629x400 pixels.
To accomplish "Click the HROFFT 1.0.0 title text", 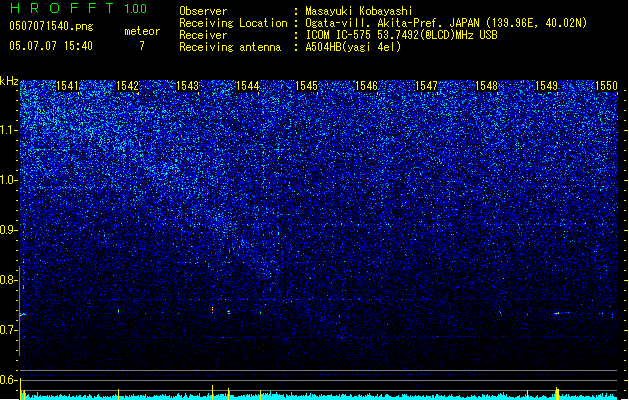I will tap(79, 8).
